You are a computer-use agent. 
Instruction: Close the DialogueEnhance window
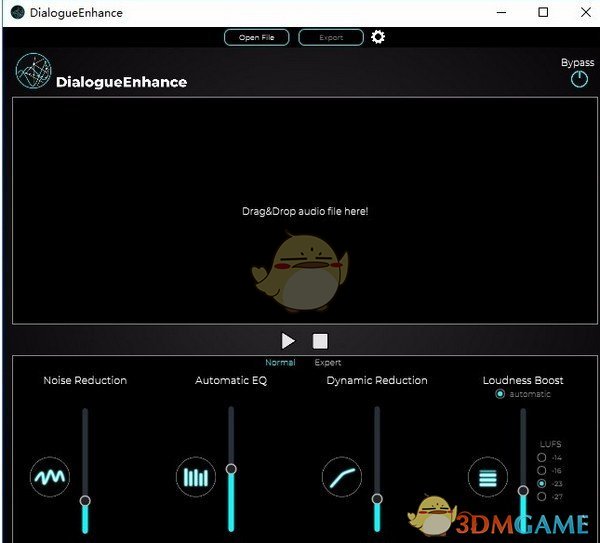tap(586, 12)
